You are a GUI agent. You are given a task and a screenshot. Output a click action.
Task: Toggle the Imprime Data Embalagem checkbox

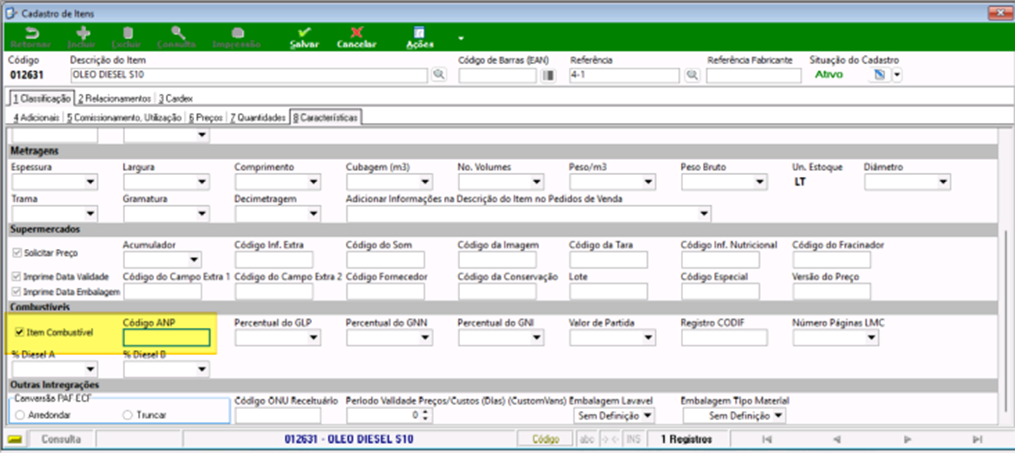pos(17,292)
